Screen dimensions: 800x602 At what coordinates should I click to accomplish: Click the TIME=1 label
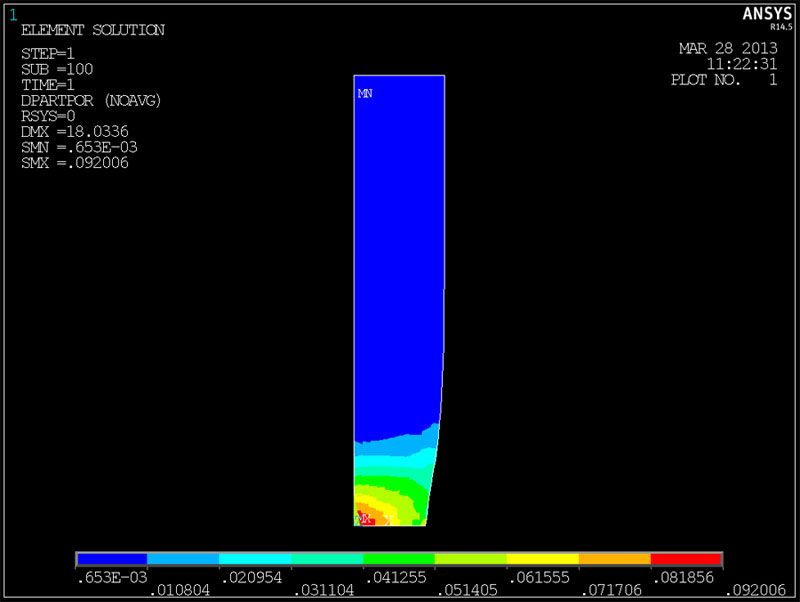tap(47, 85)
